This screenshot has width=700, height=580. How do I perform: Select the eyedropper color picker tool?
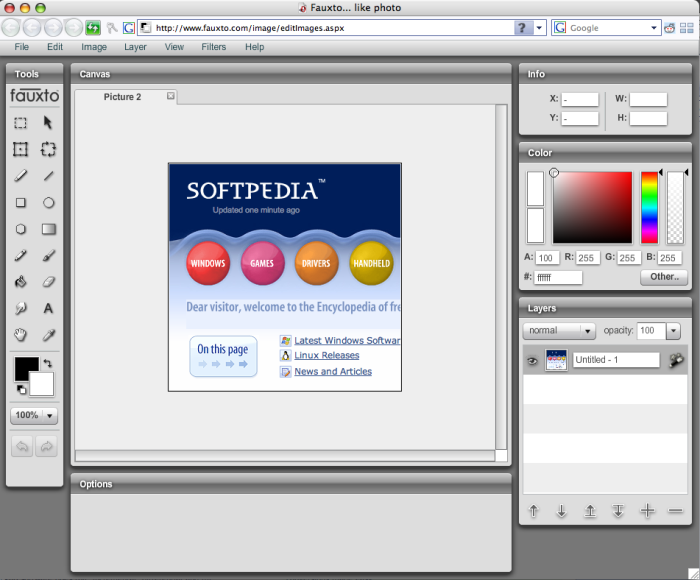pos(49,335)
